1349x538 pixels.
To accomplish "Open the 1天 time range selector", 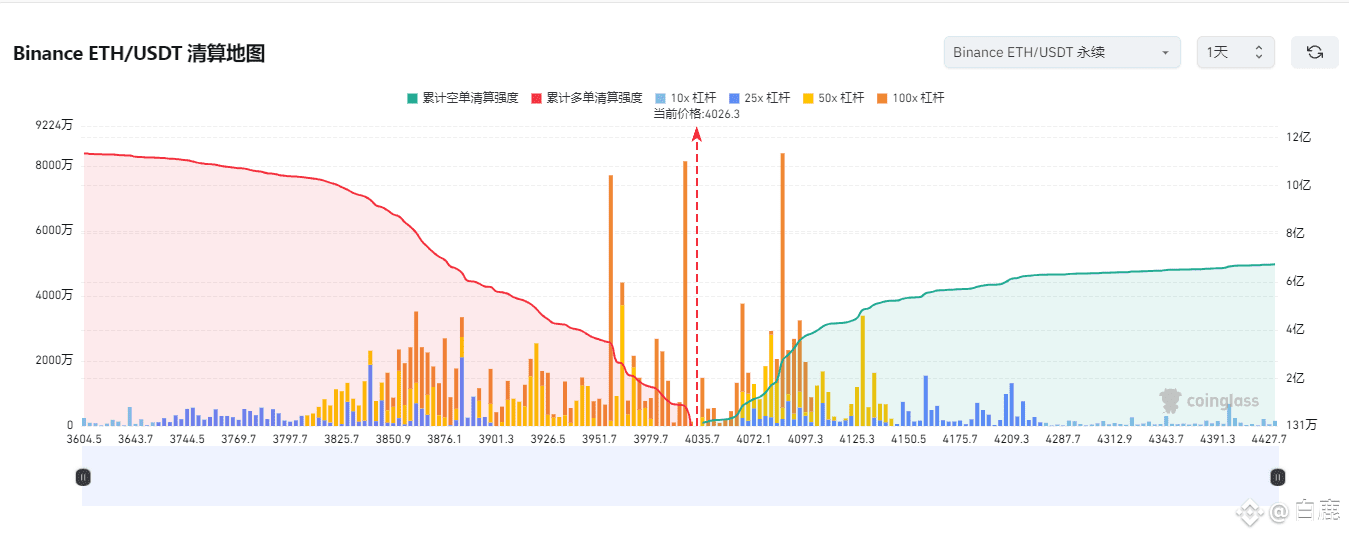I will 1235,52.
